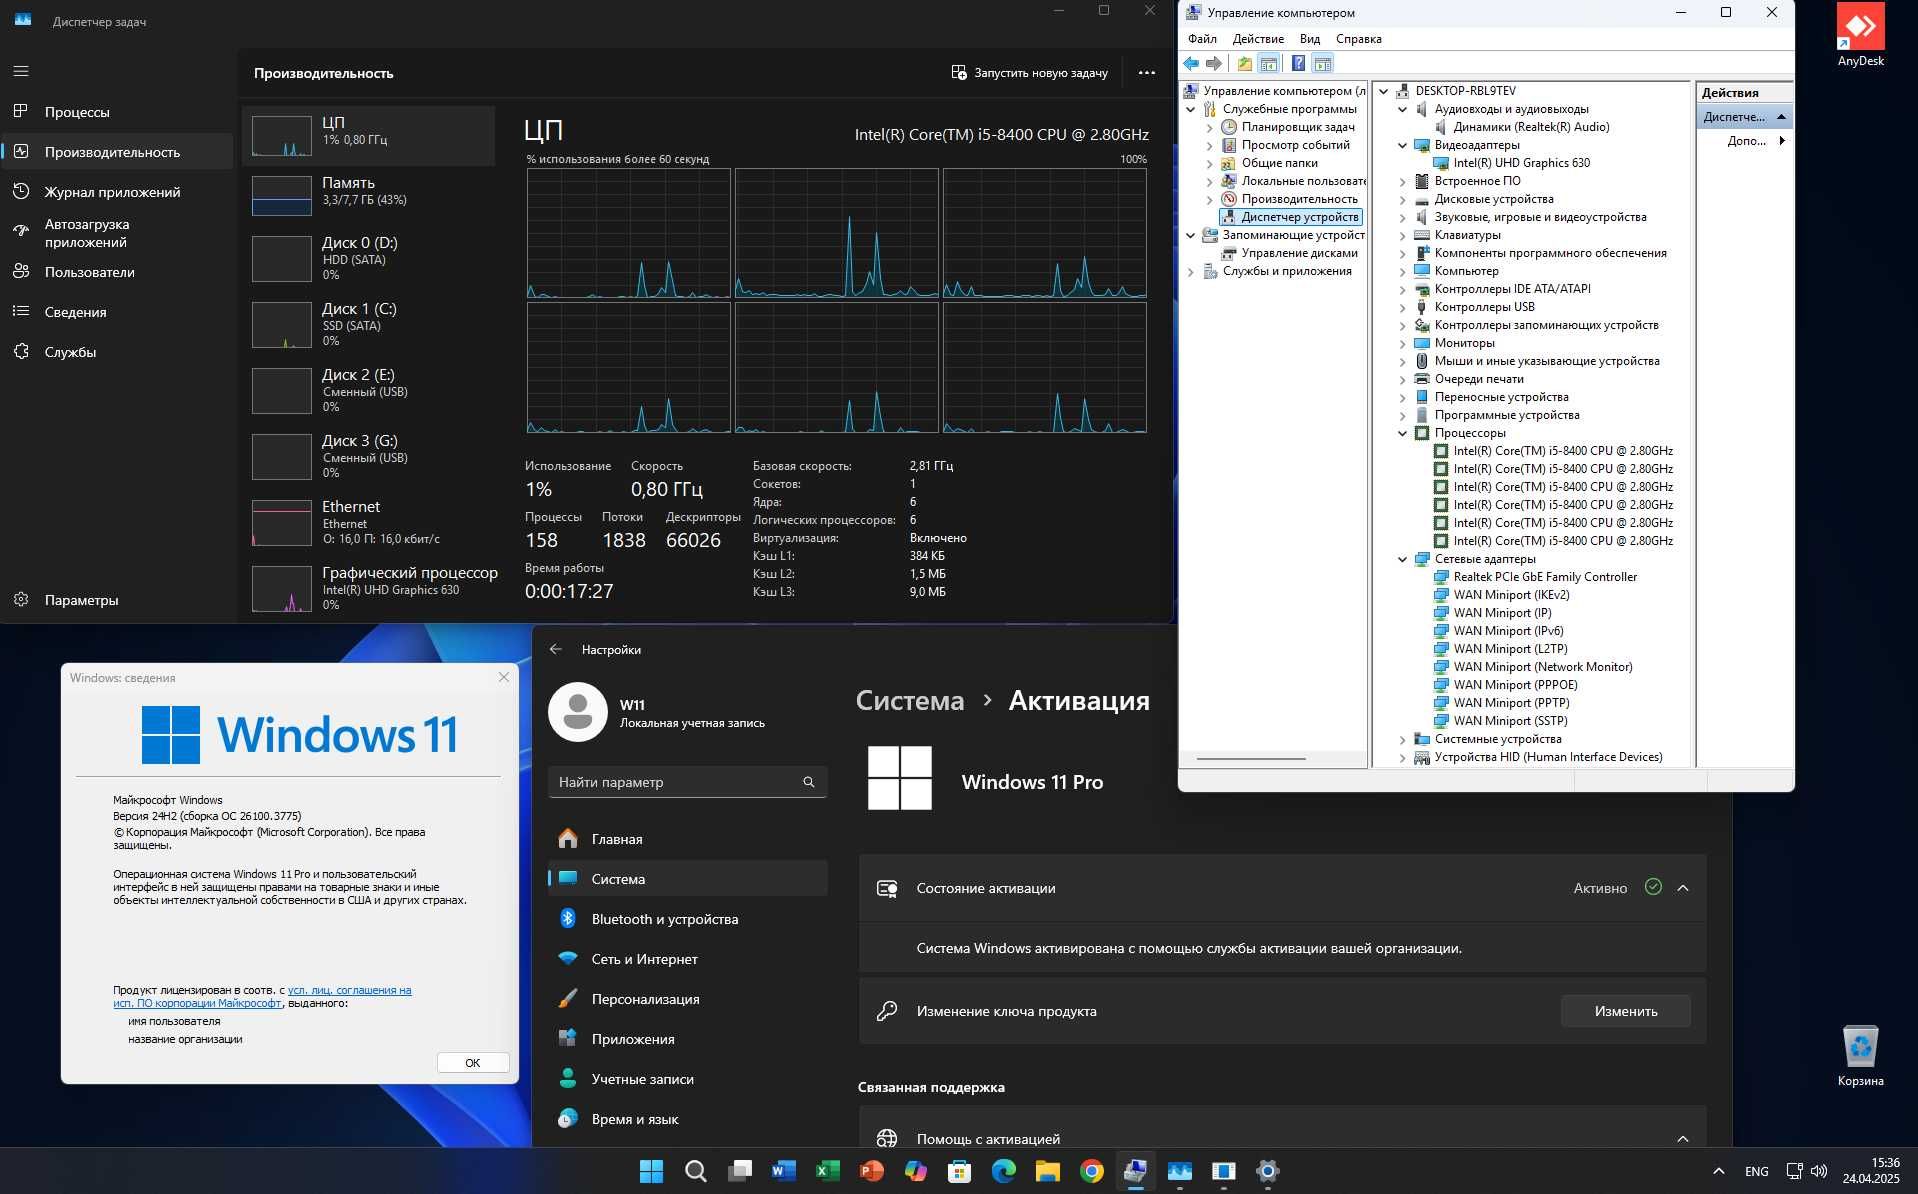Click Допо... more actions in Actions pane
This screenshot has height=1194, width=1918.
pos(1746,141)
